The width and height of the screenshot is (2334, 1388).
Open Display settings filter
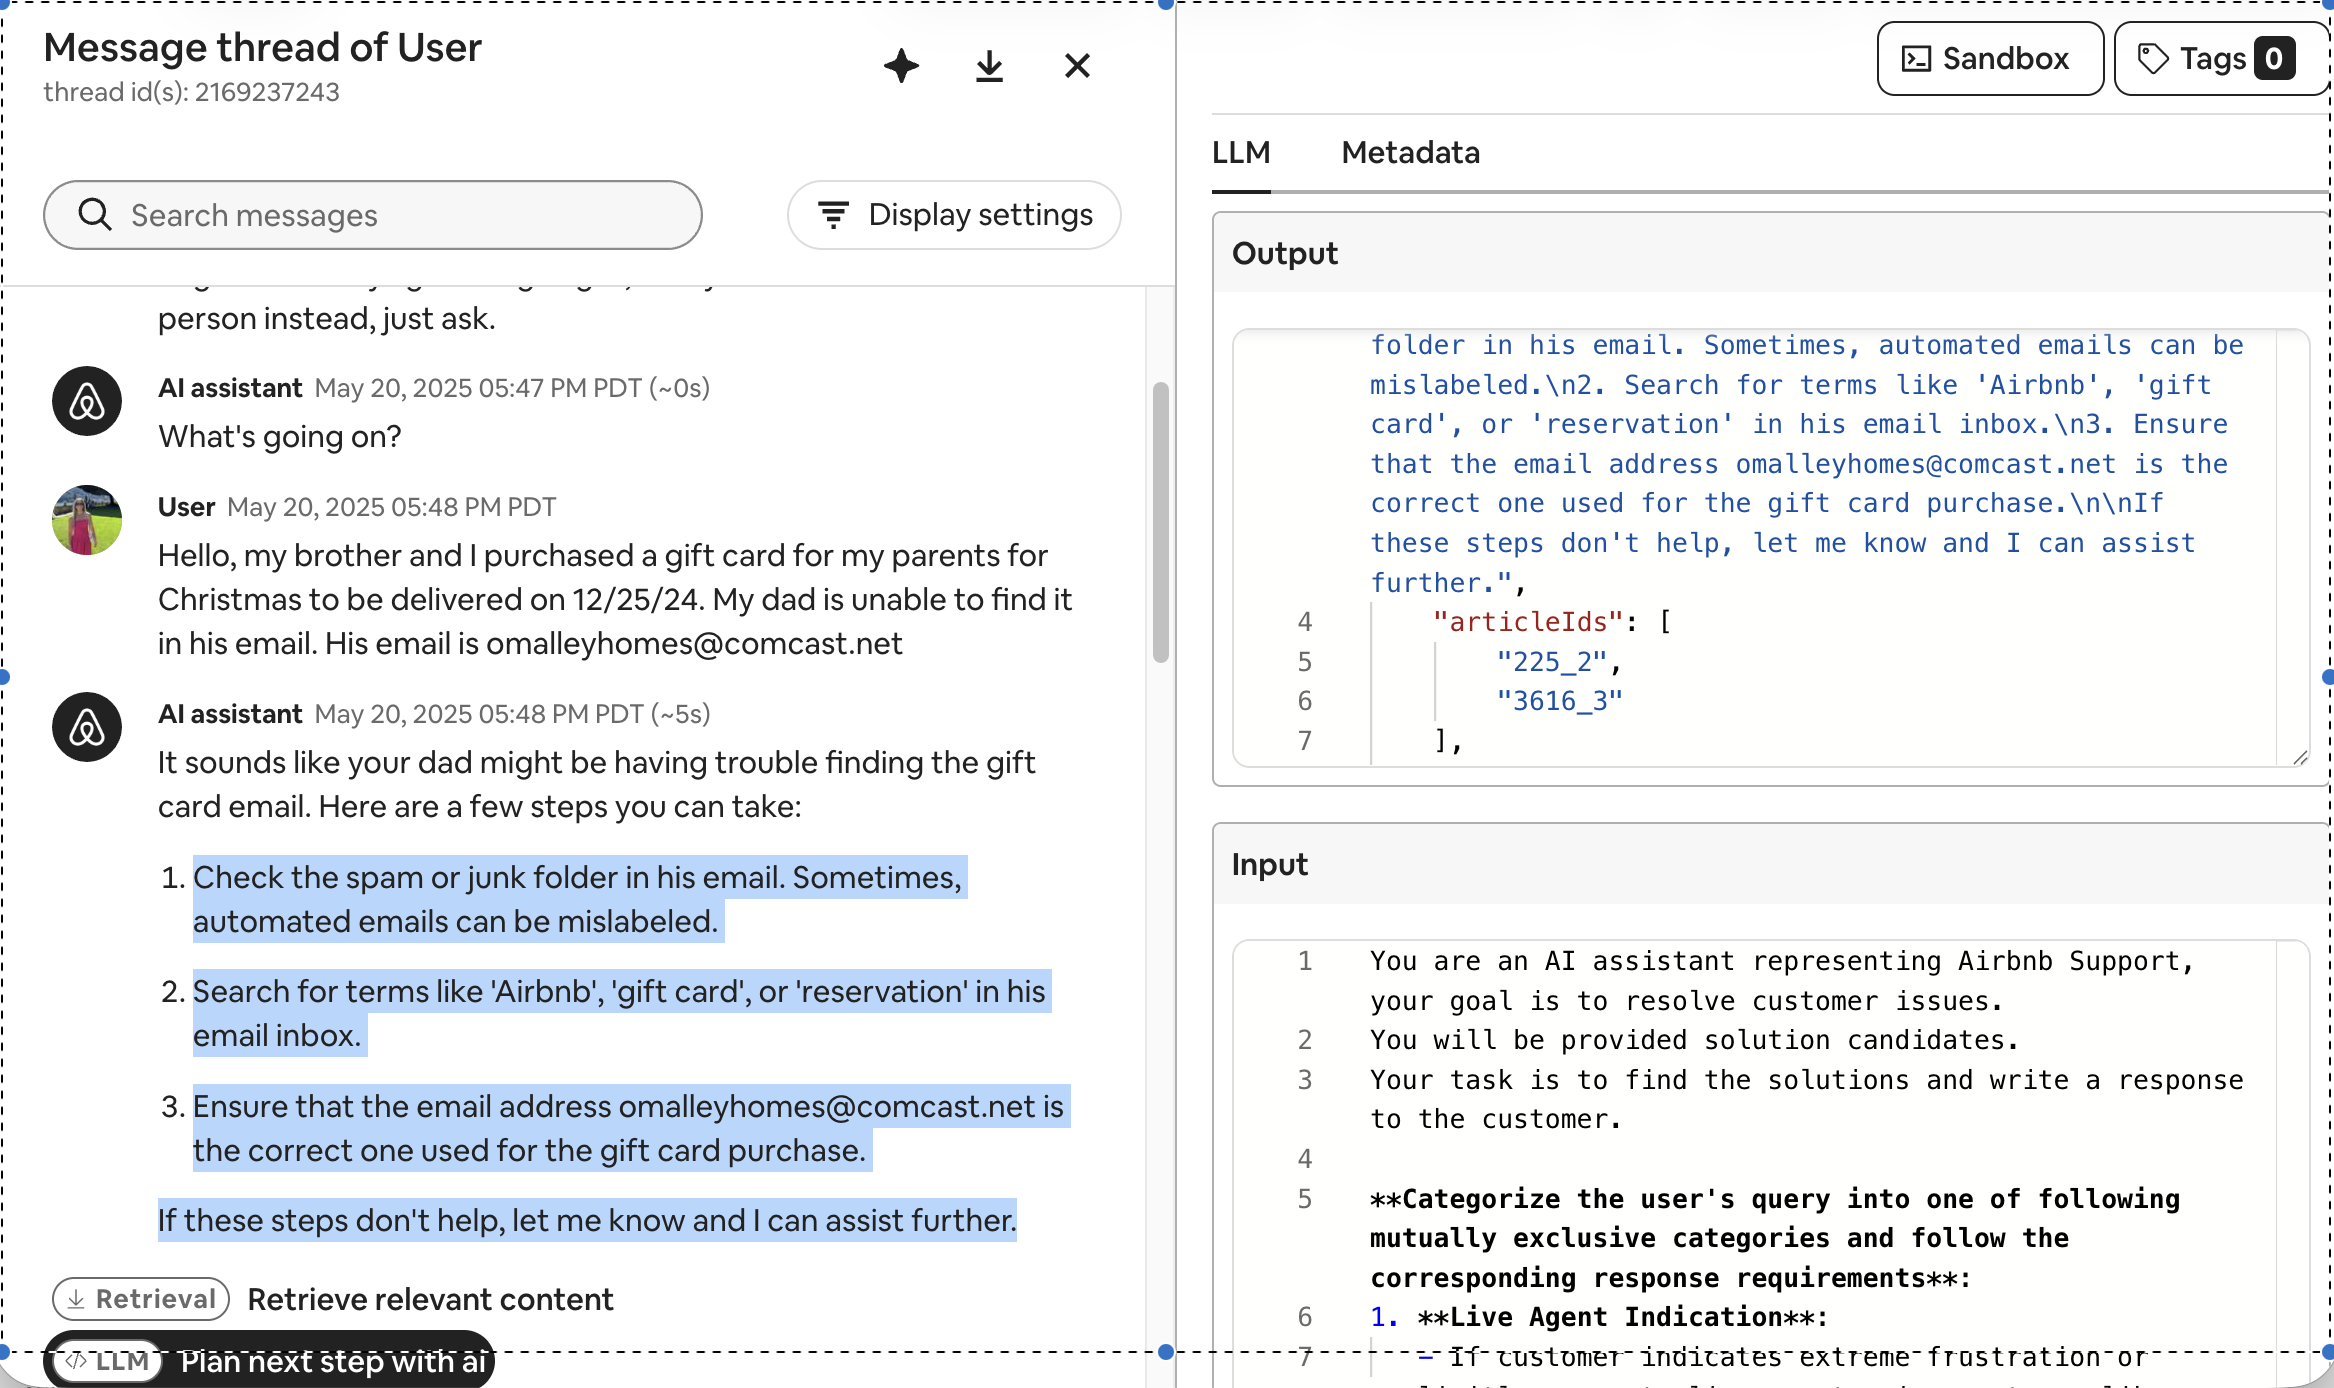[x=954, y=215]
